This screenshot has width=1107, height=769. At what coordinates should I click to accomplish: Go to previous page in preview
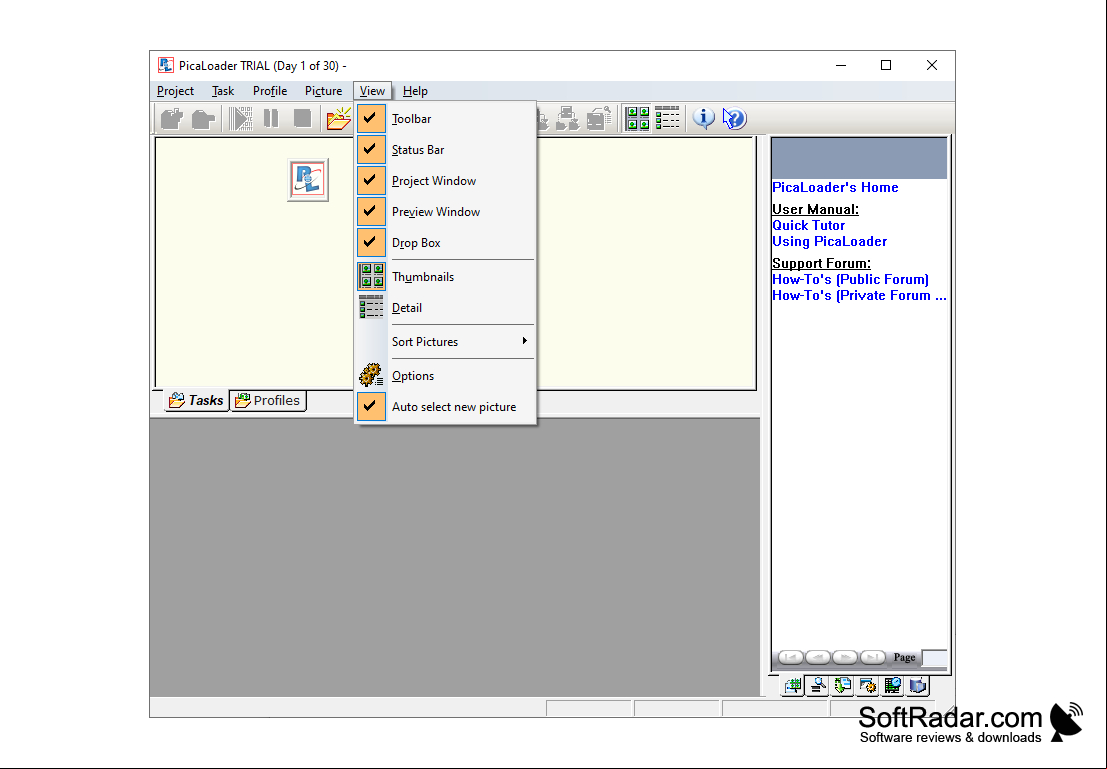[x=818, y=657]
